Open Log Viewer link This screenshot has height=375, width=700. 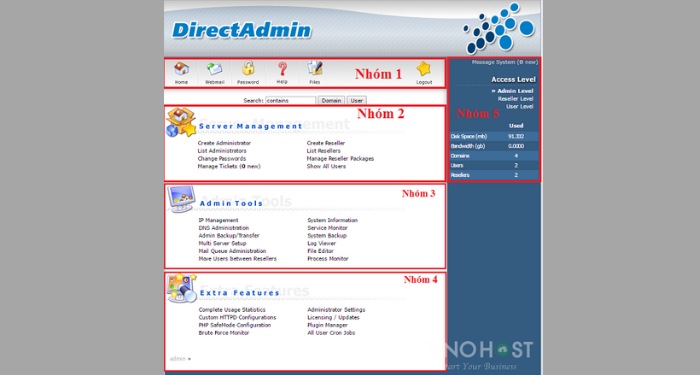pos(321,243)
